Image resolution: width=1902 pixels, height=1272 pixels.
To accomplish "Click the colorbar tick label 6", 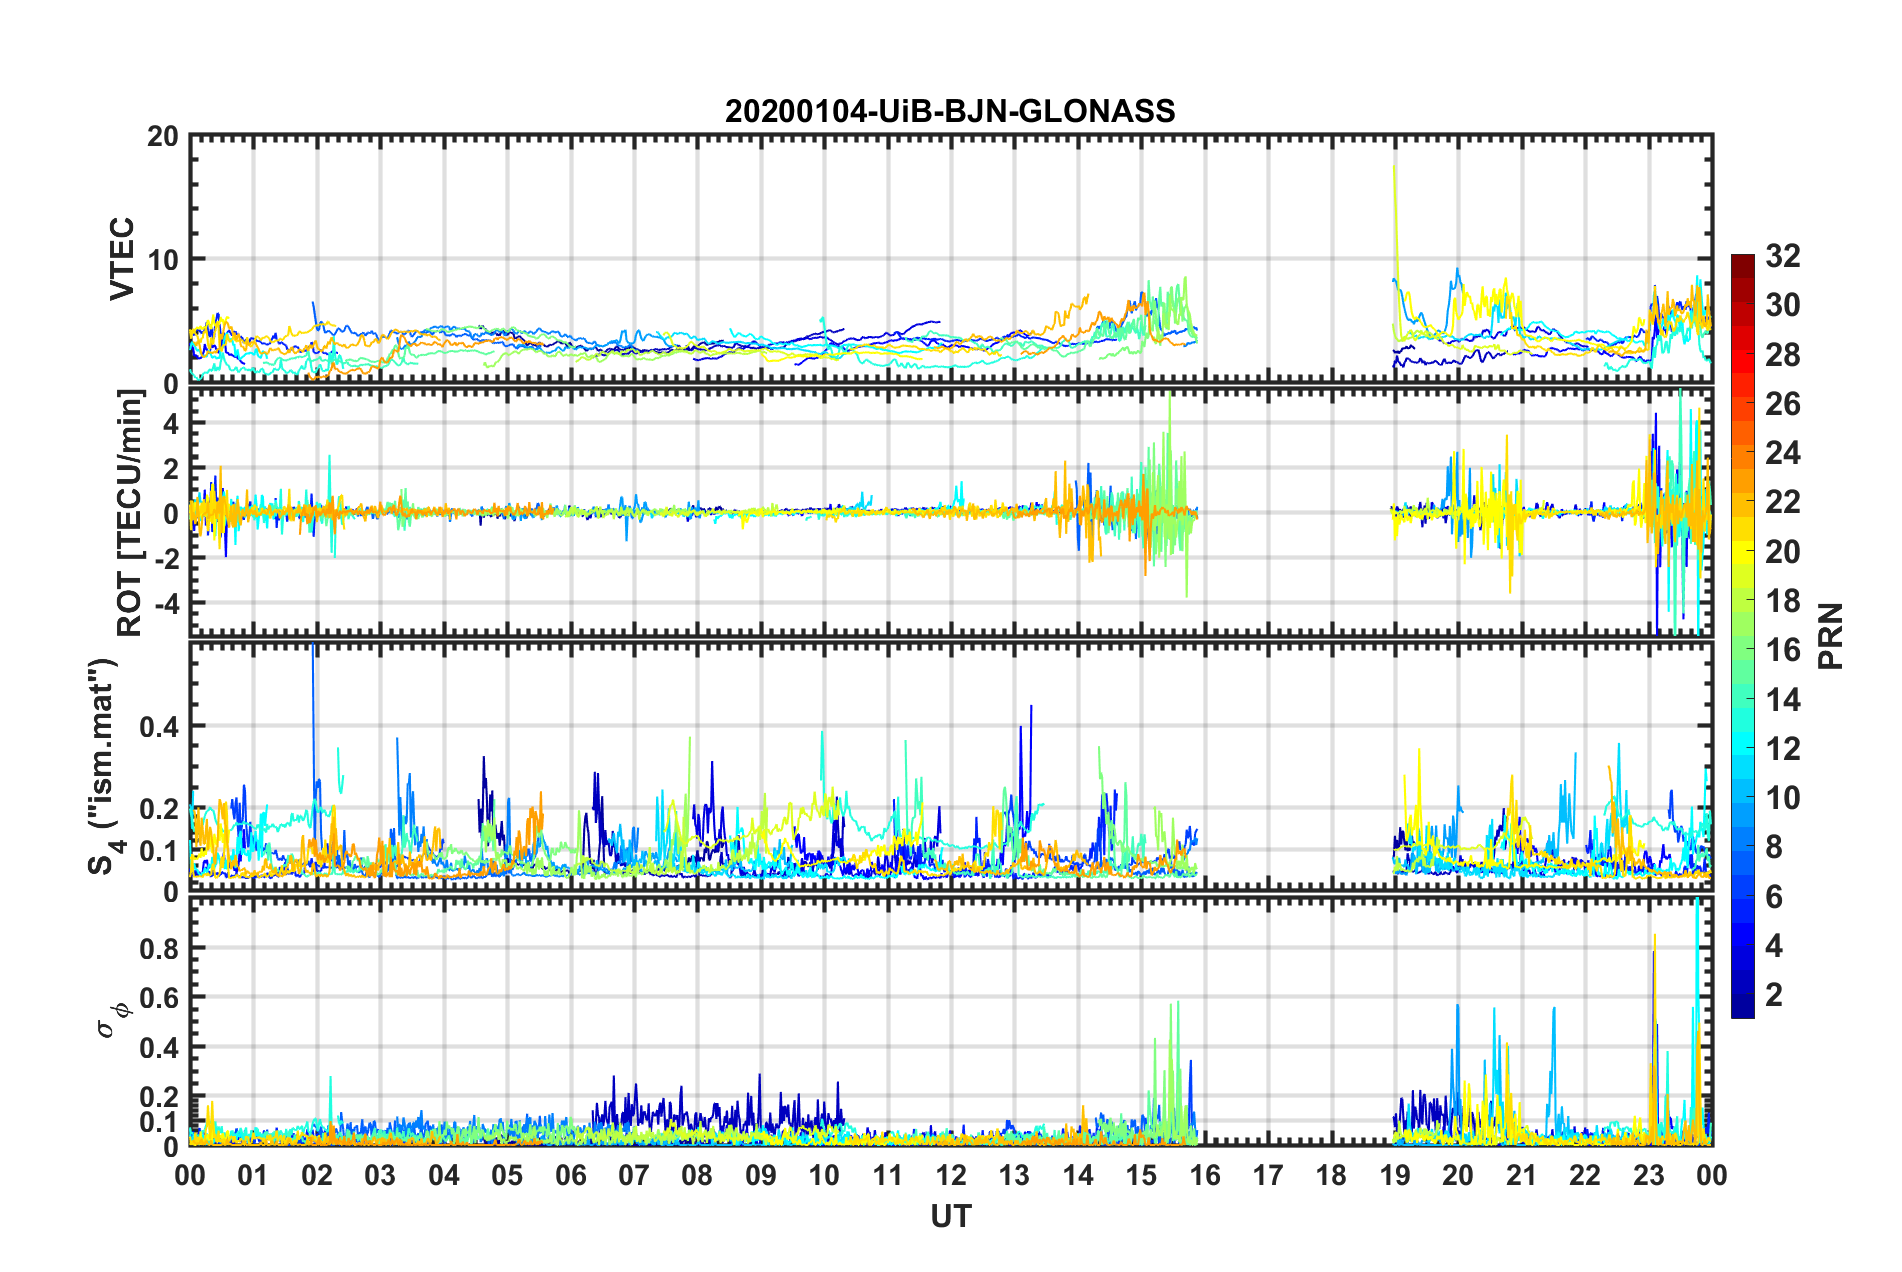I will tap(1774, 897).
